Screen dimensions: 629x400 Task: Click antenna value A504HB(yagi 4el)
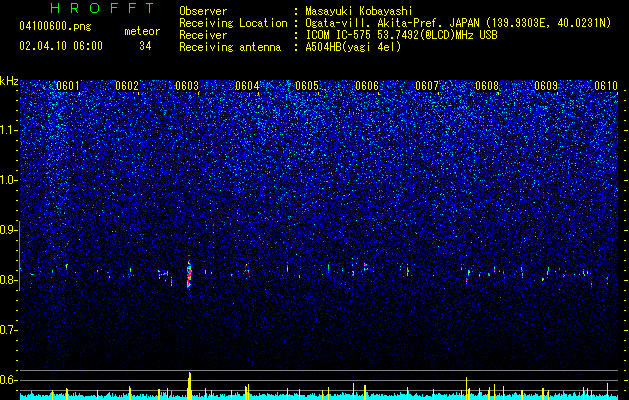(353, 47)
